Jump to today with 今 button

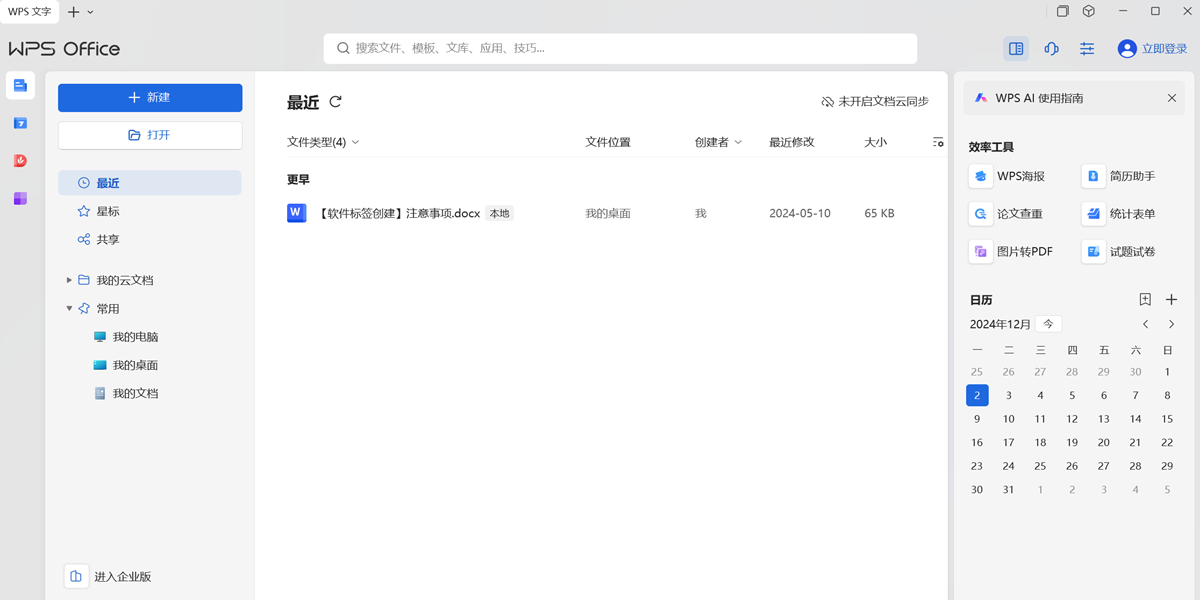pyautogui.click(x=1048, y=324)
